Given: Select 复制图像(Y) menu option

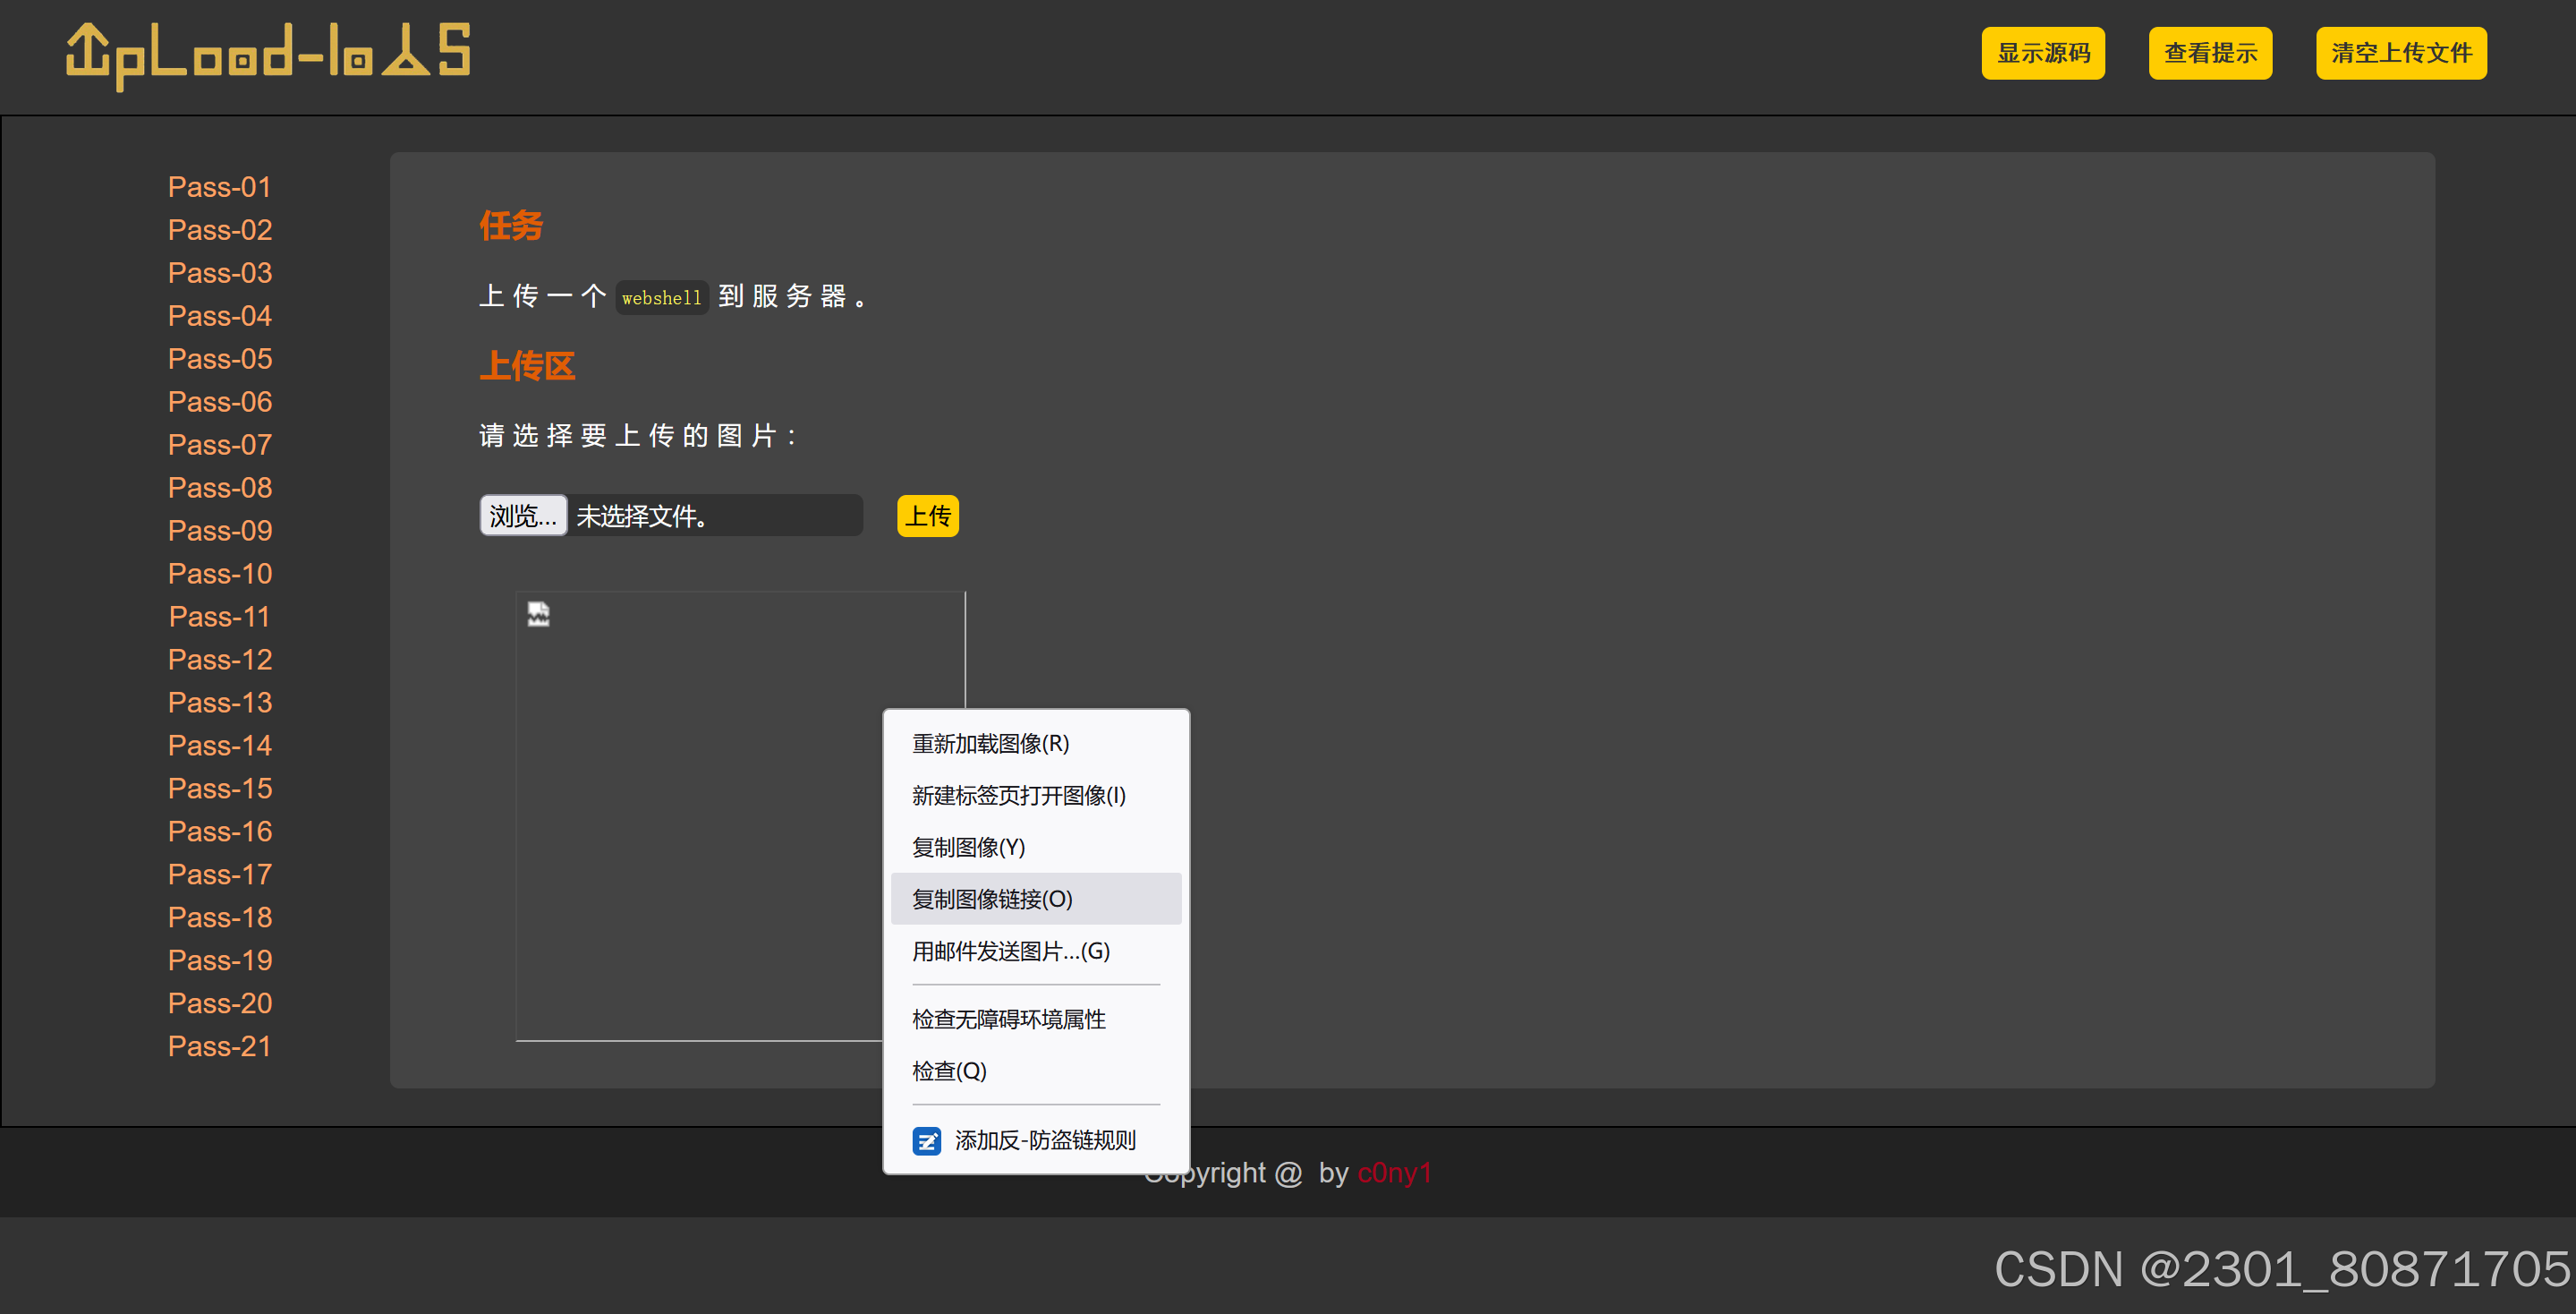Looking at the screenshot, I should coord(968,847).
